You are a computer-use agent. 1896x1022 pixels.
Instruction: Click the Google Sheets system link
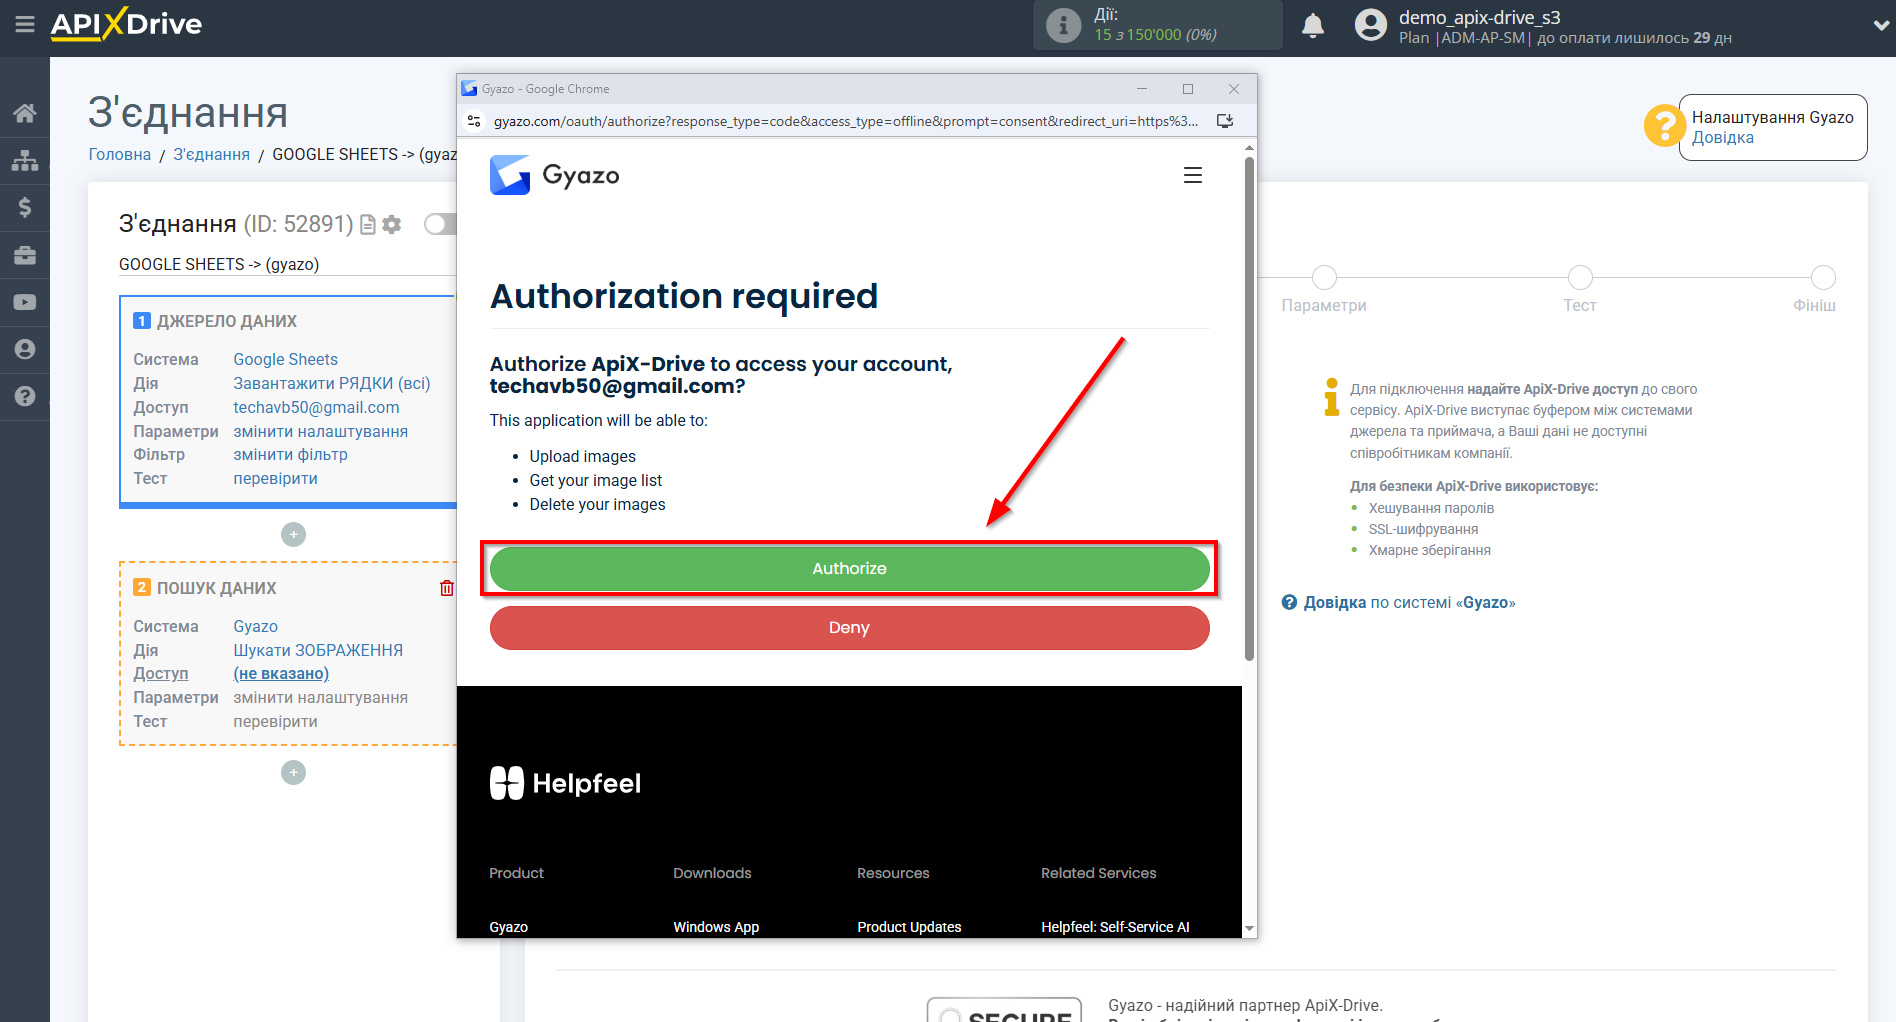click(x=285, y=359)
